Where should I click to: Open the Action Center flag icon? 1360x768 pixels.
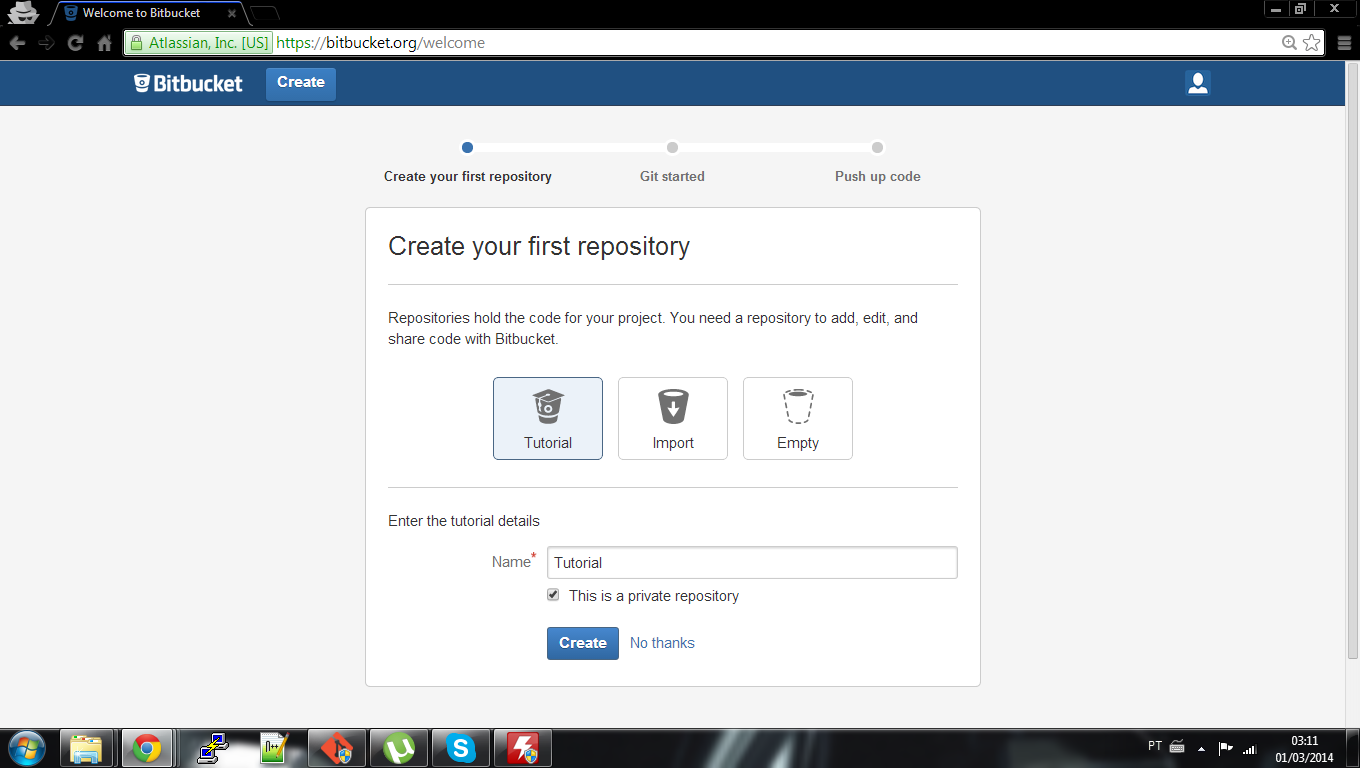[x=1225, y=748]
